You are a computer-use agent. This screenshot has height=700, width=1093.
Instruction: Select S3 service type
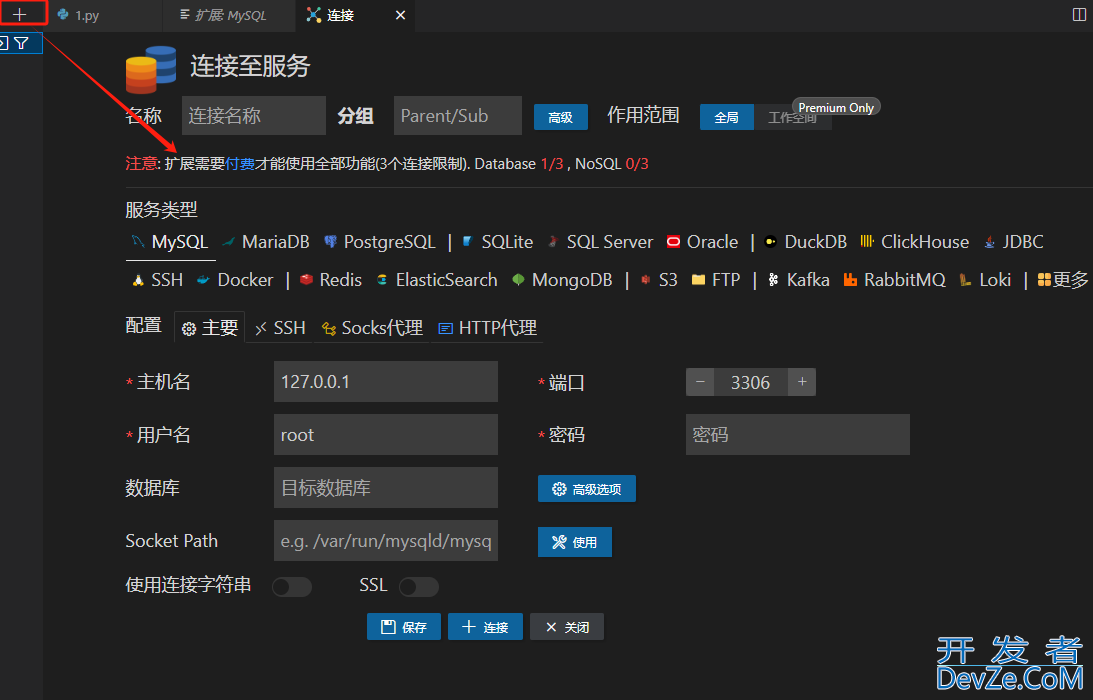click(x=659, y=280)
